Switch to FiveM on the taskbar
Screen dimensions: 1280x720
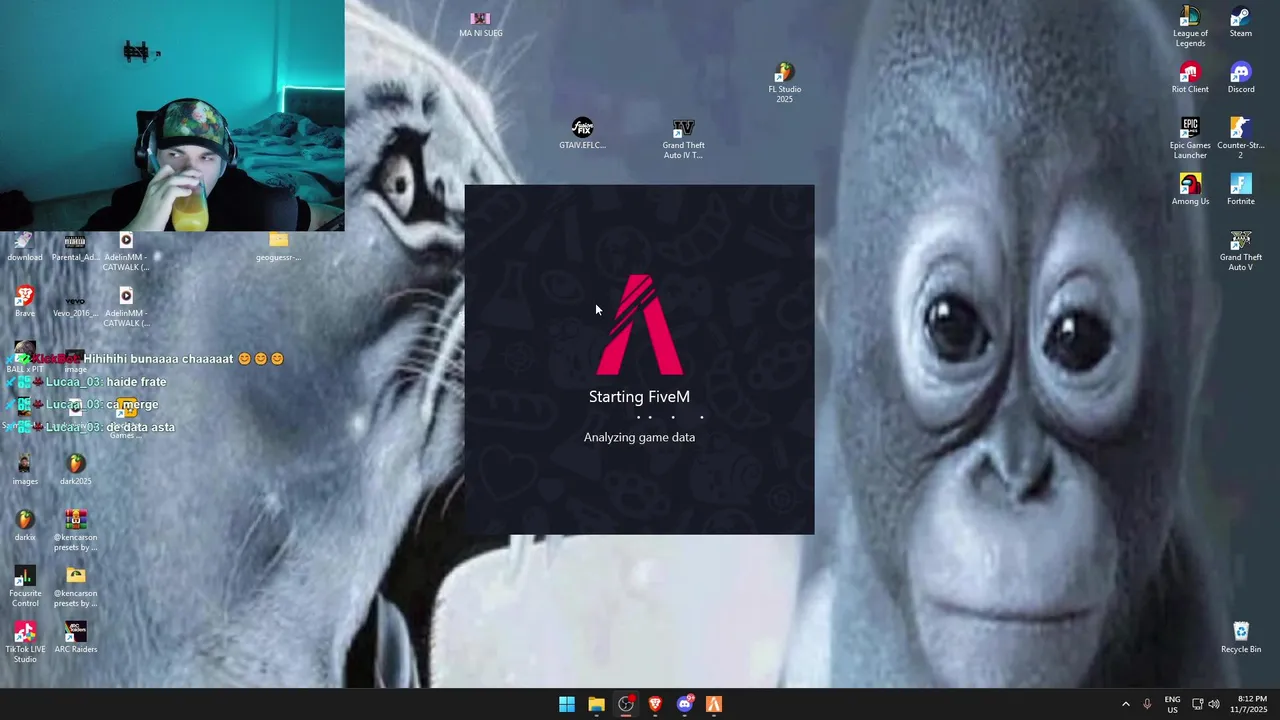(x=714, y=704)
